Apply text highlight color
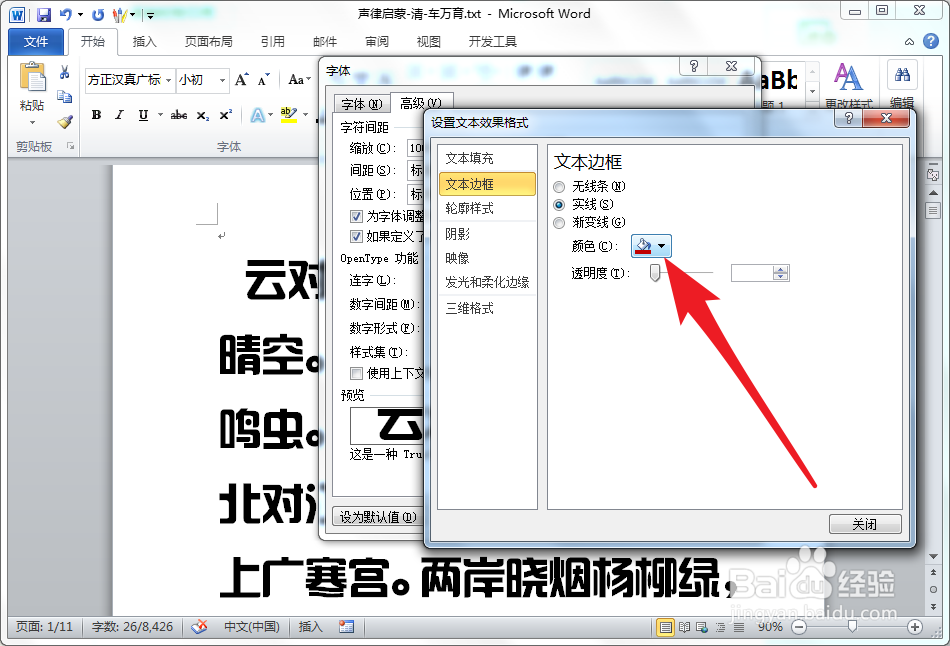 coord(291,115)
